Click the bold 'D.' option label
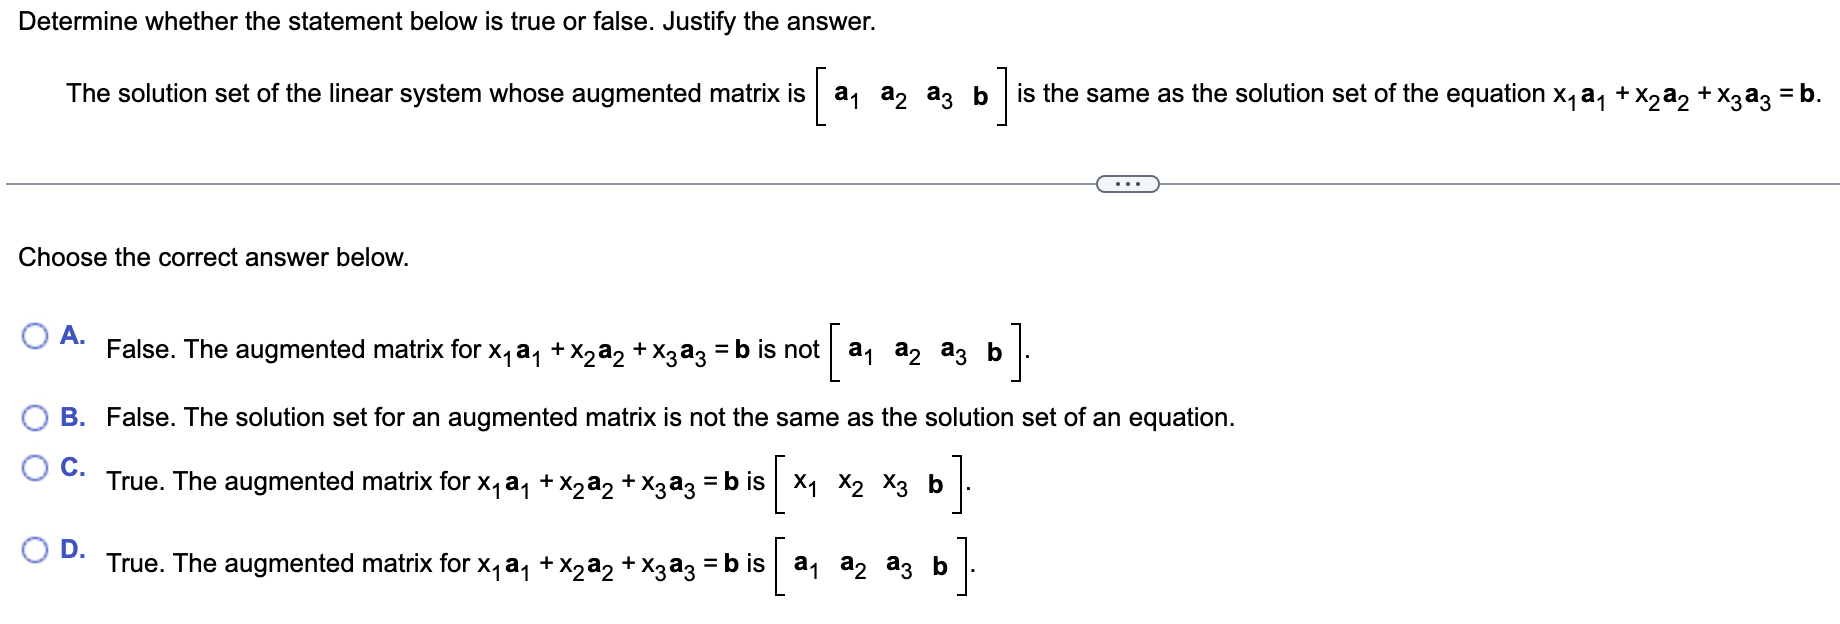1840x624 pixels. tap(73, 548)
